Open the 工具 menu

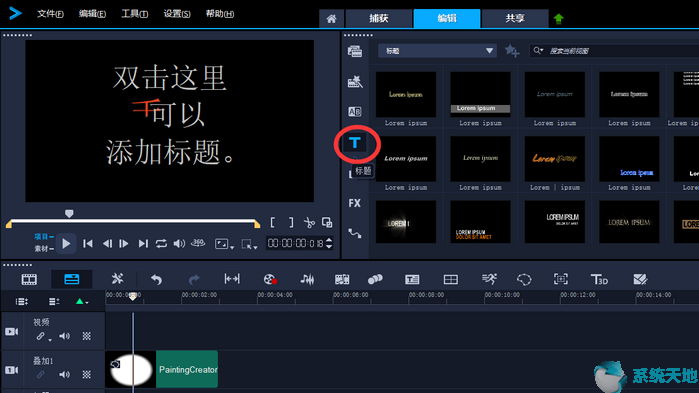pos(134,14)
